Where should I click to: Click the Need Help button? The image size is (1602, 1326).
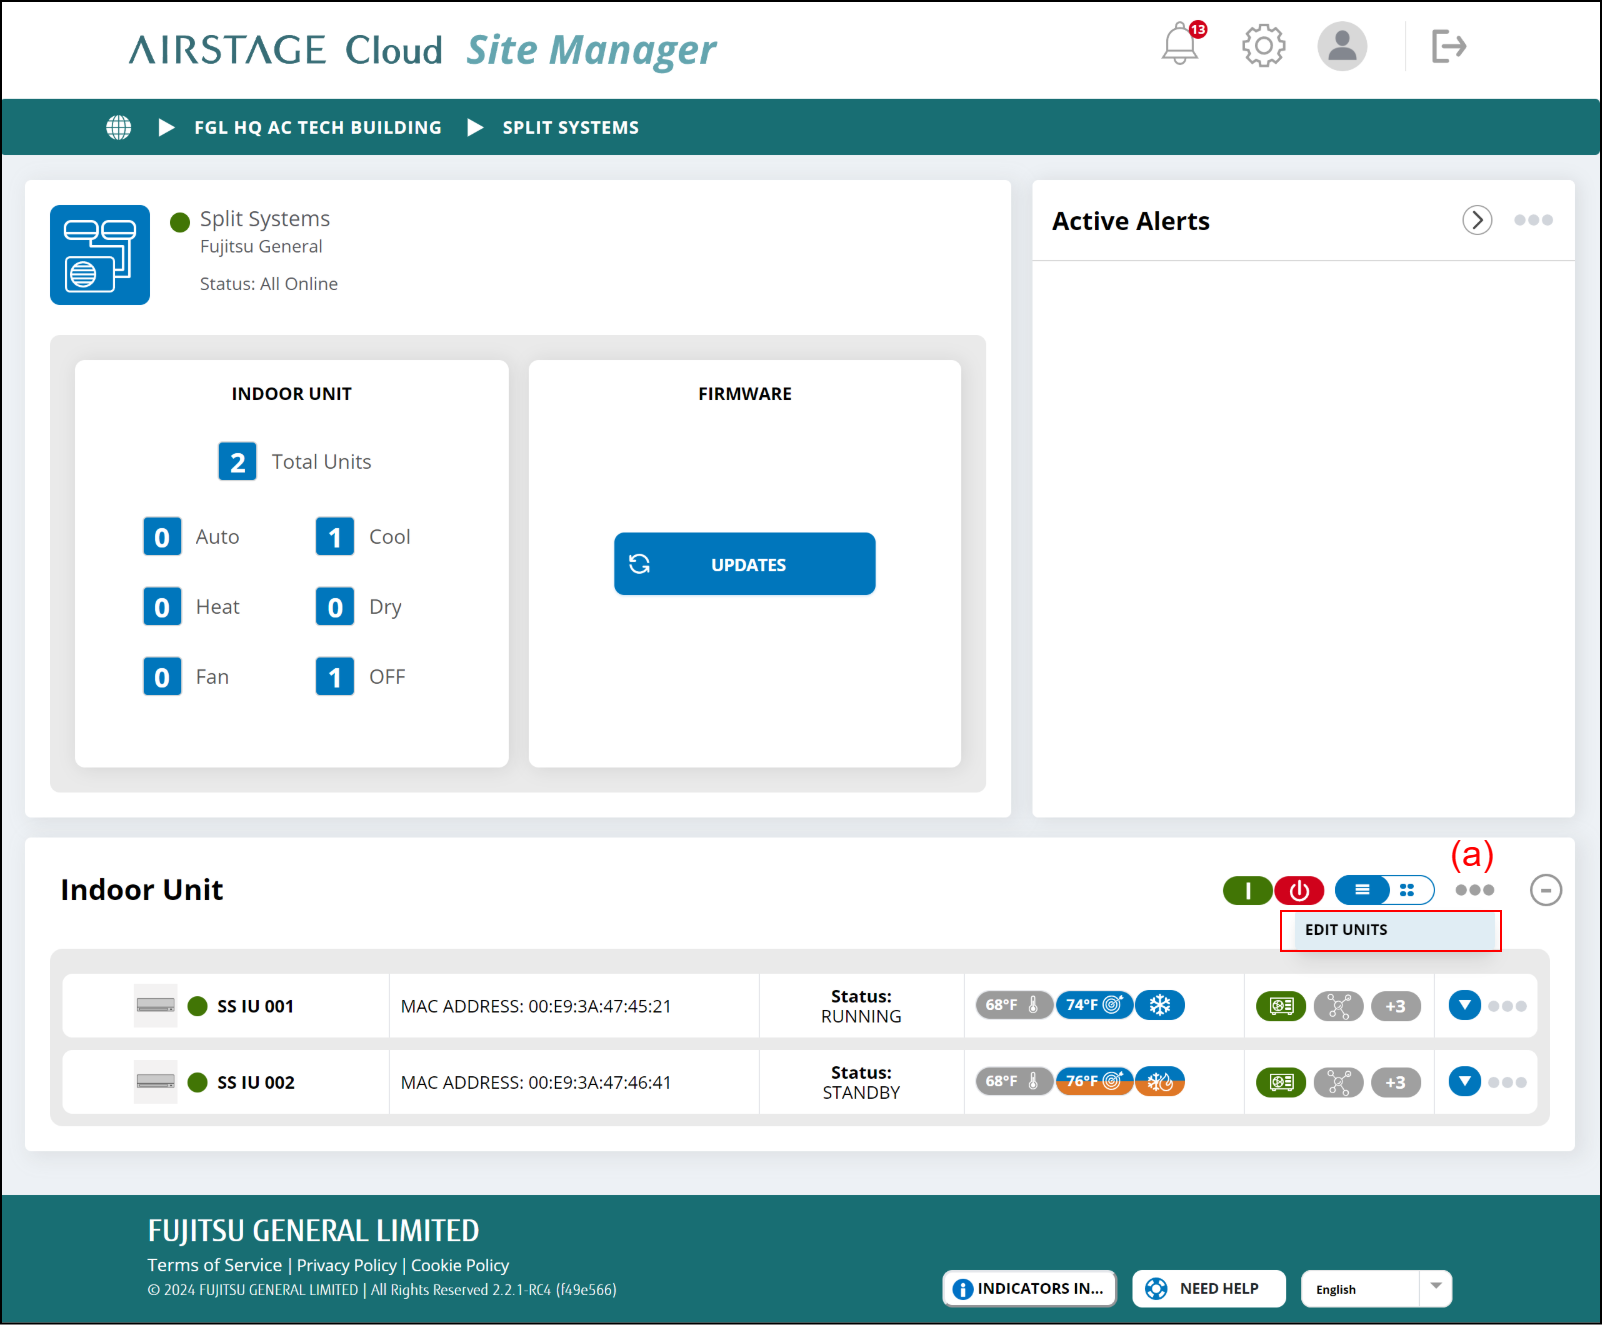1208,1289
